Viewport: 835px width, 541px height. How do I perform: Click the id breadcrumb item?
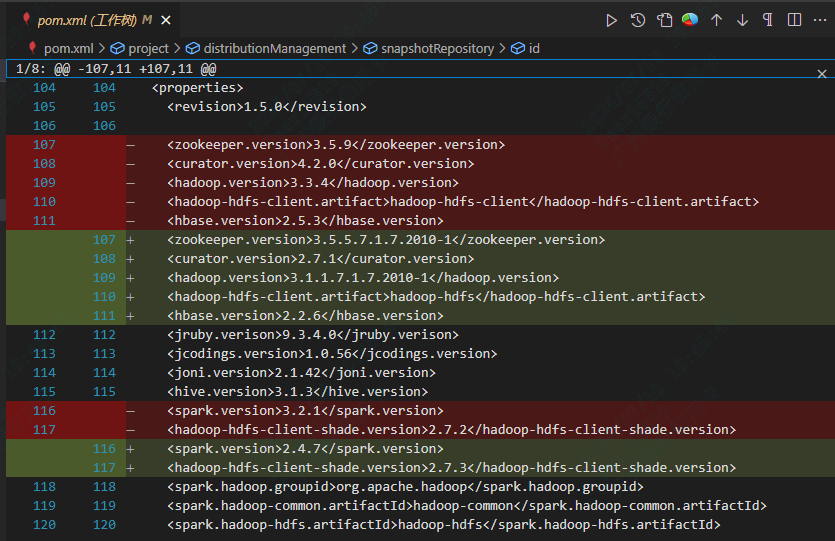coord(534,48)
